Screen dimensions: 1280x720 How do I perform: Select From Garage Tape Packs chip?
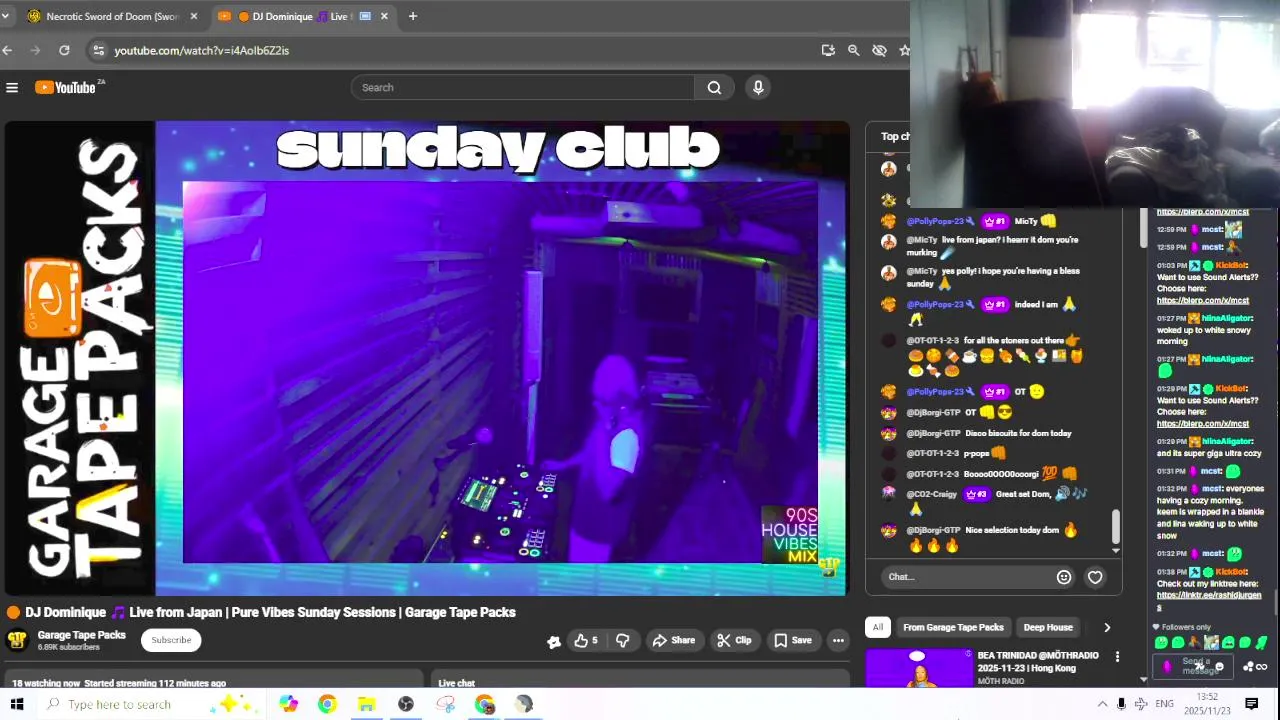pyautogui.click(x=953, y=627)
